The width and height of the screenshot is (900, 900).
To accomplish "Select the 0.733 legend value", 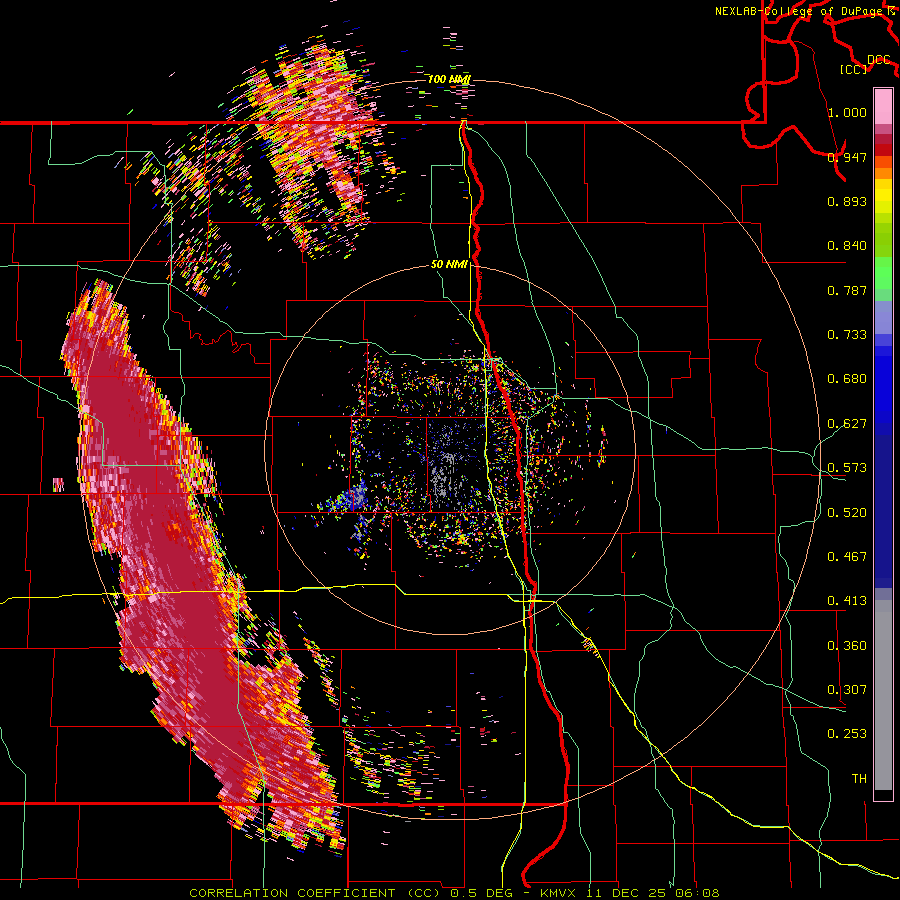I will (x=847, y=334).
